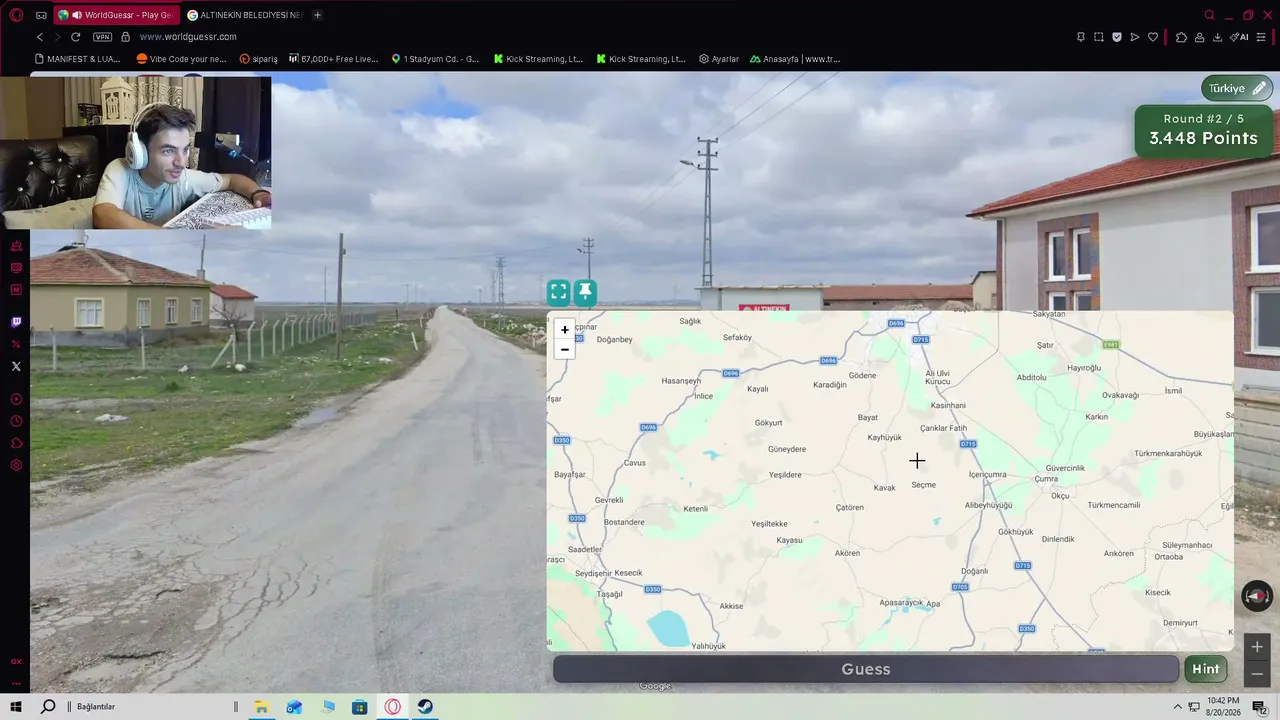Zoom out on the guess map
Viewport: 1280px width, 720px height.
point(565,349)
